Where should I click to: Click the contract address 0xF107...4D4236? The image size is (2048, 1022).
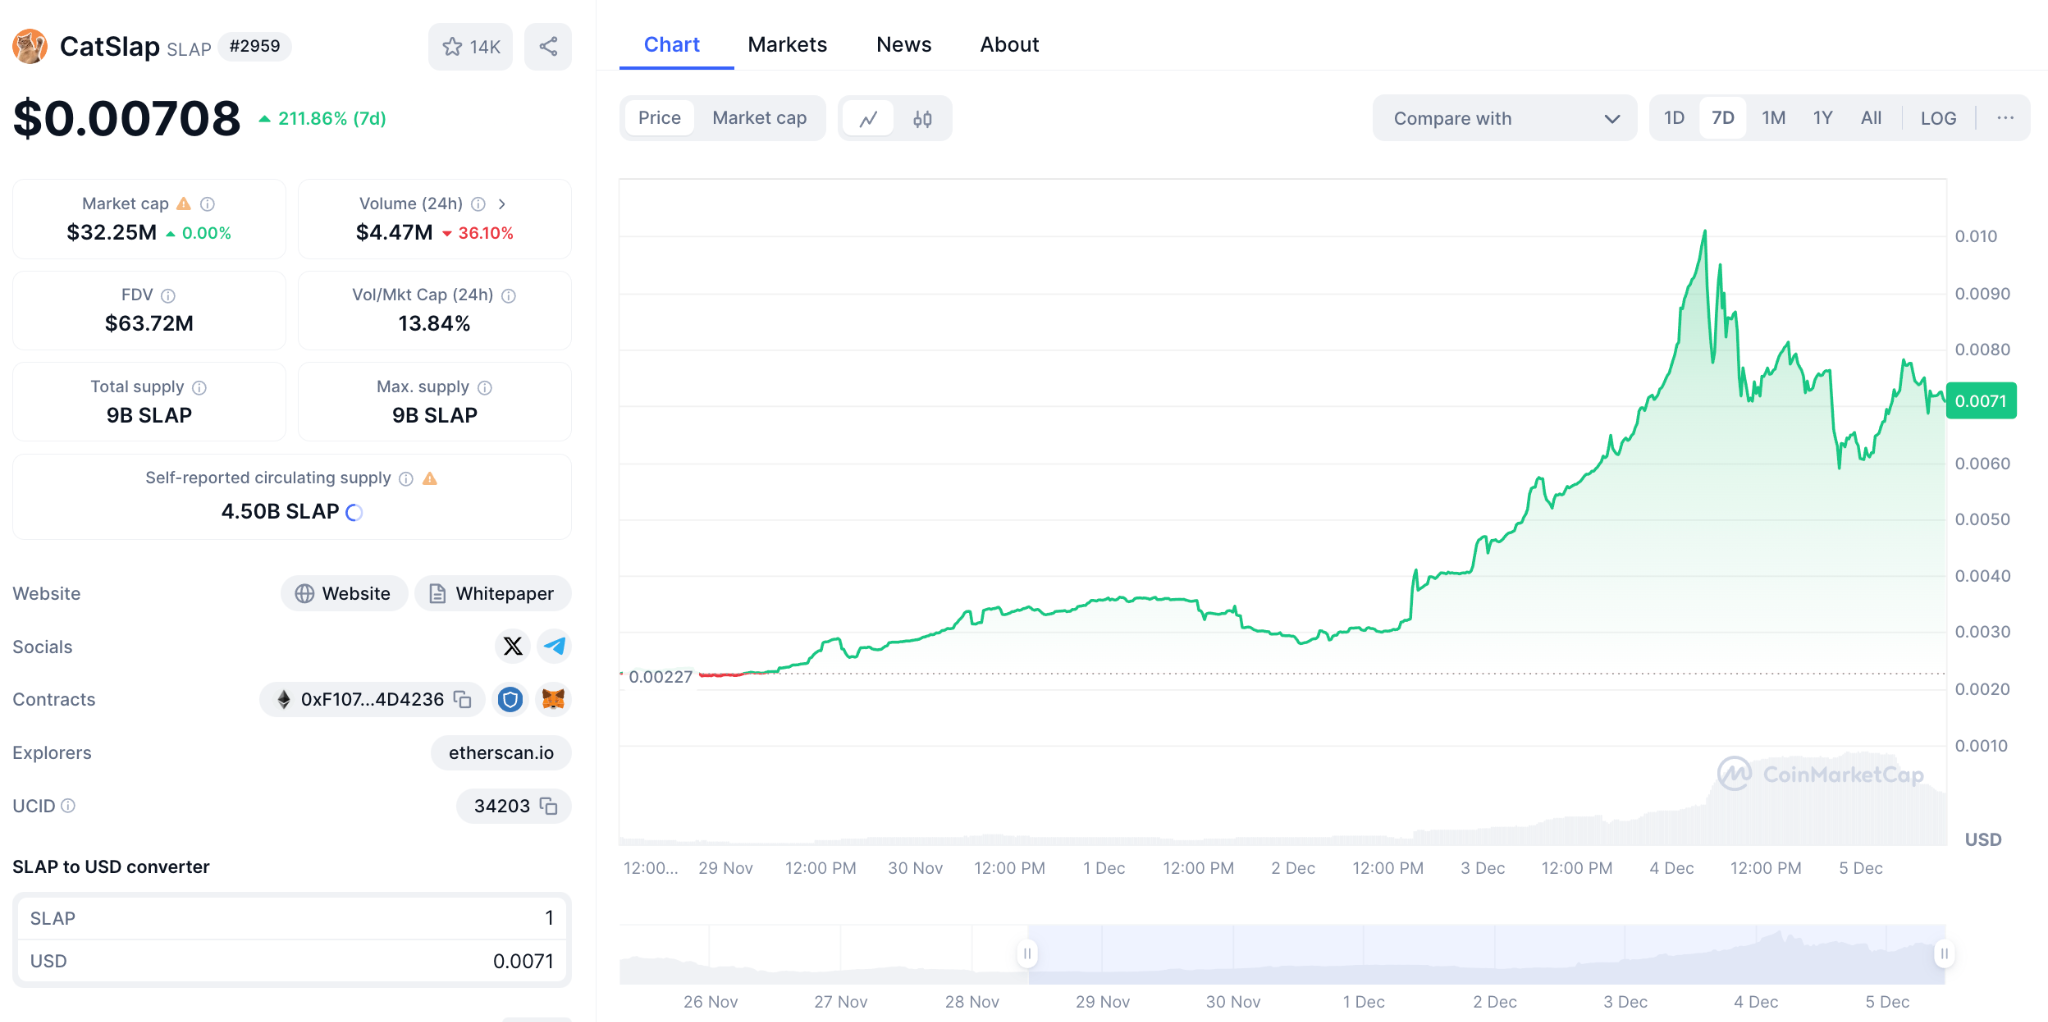(x=372, y=699)
